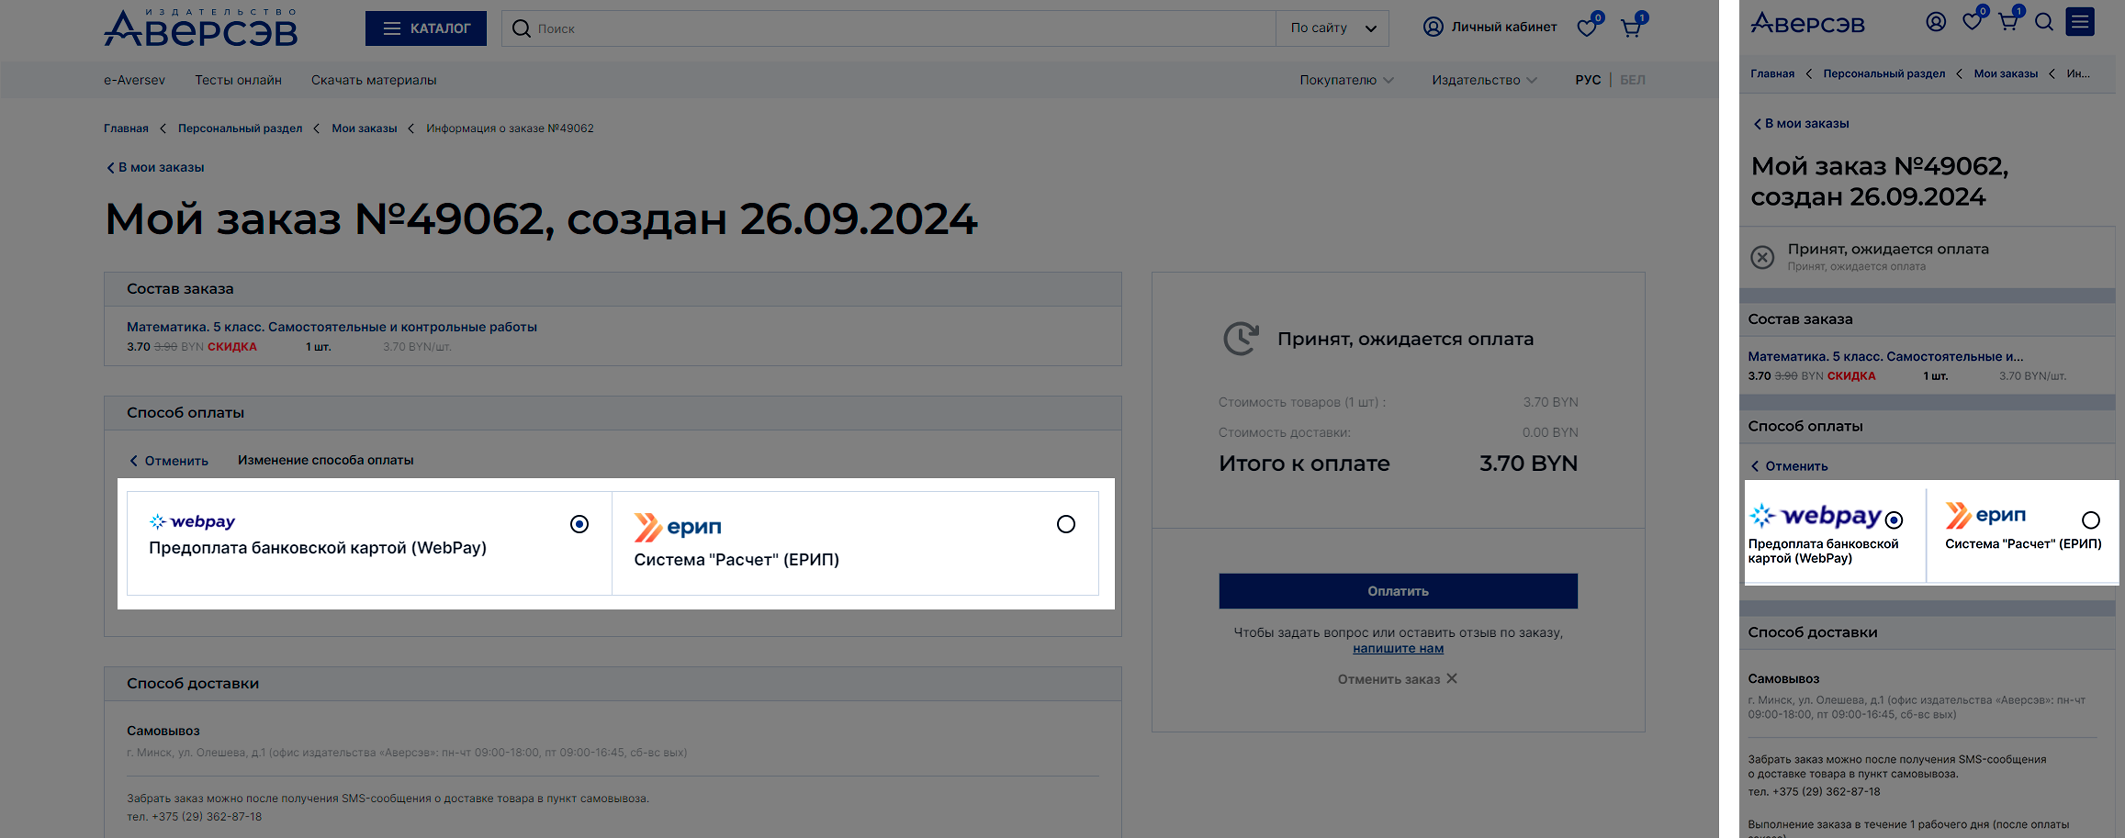
Task: Click the 'напишите нам' link
Action: tap(1397, 648)
